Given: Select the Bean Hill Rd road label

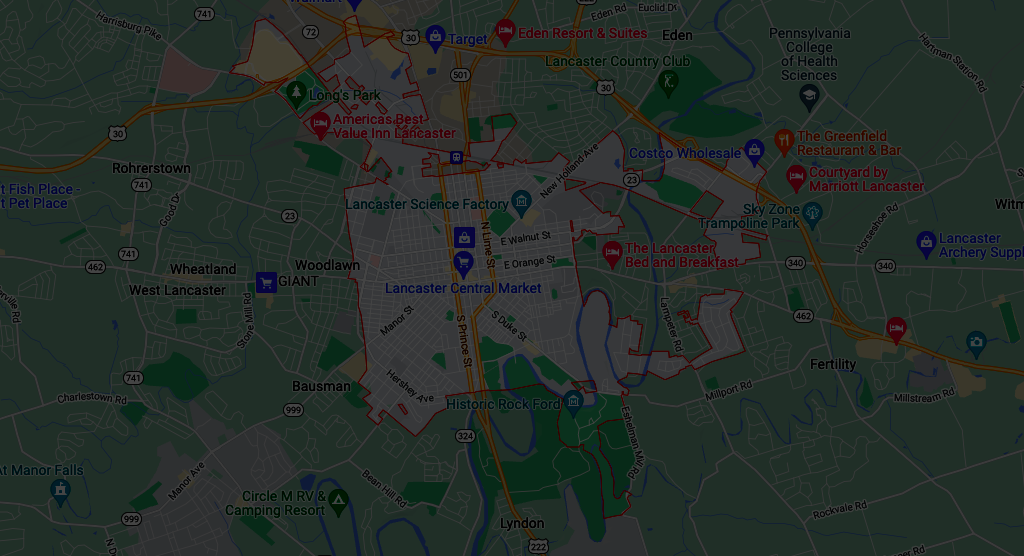Looking at the screenshot, I should [x=385, y=488].
